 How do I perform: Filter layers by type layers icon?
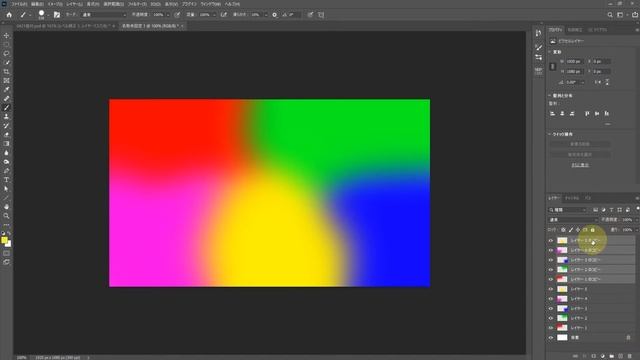[611, 210]
